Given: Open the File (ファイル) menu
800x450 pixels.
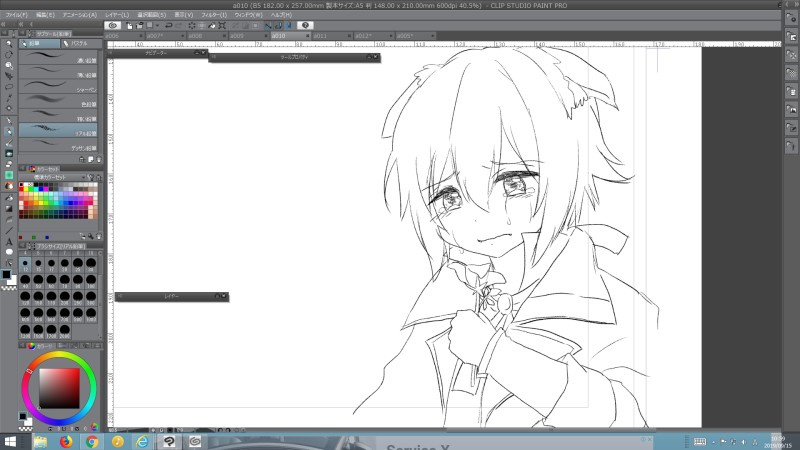Looking at the screenshot, I should point(17,15).
